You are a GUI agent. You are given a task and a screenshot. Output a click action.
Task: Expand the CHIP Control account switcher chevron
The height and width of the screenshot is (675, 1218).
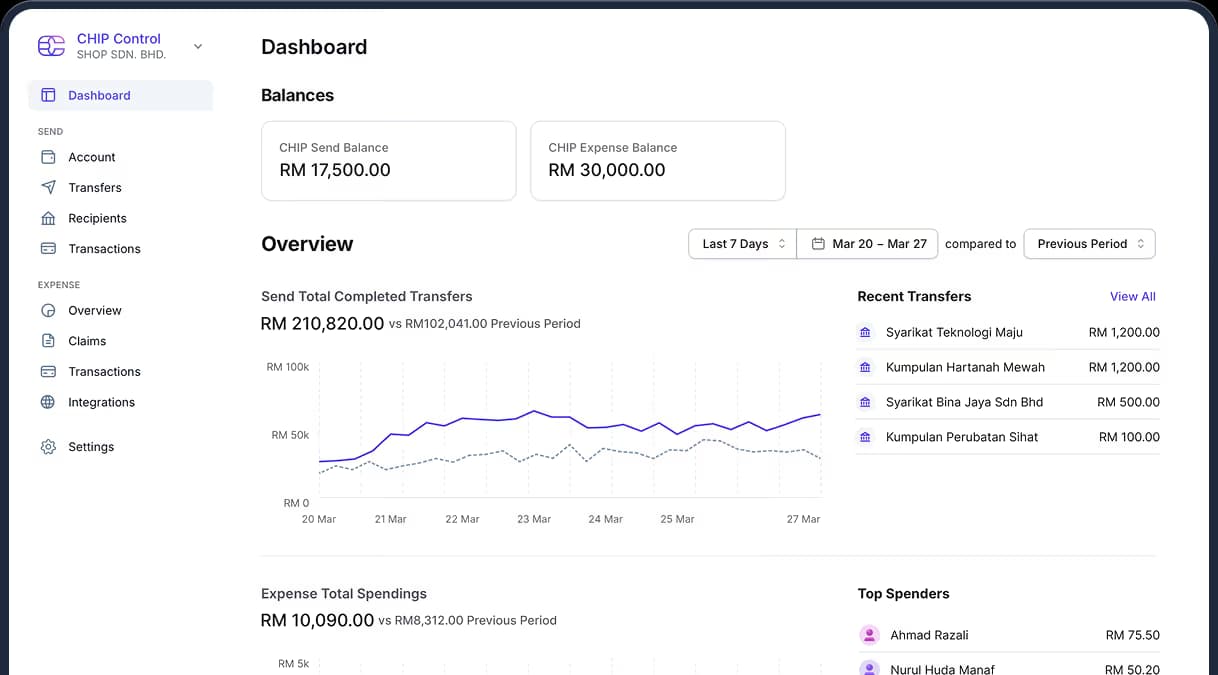pyautogui.click(x=198, y=46)
